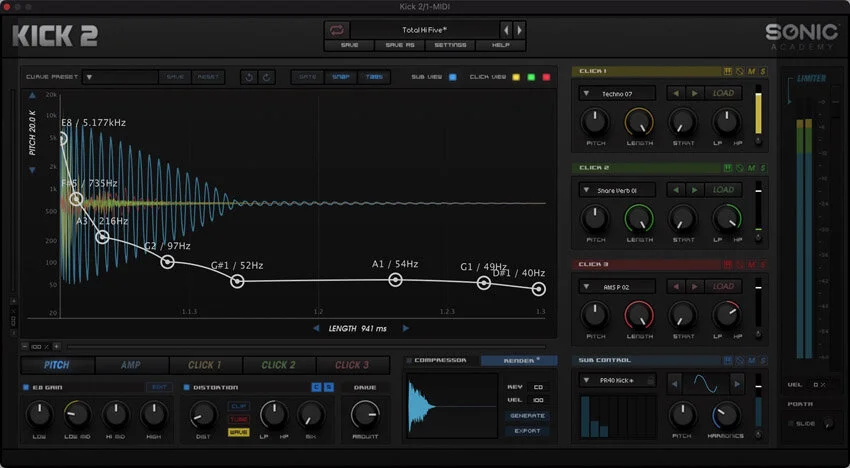Click the Click 1 keytrack piano icon

tap(728, 72)
